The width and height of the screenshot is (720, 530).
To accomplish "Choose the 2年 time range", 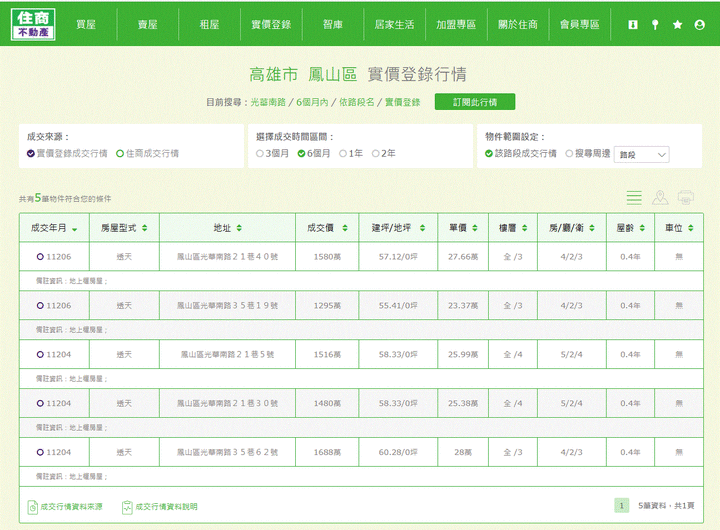I will point(383,153).
